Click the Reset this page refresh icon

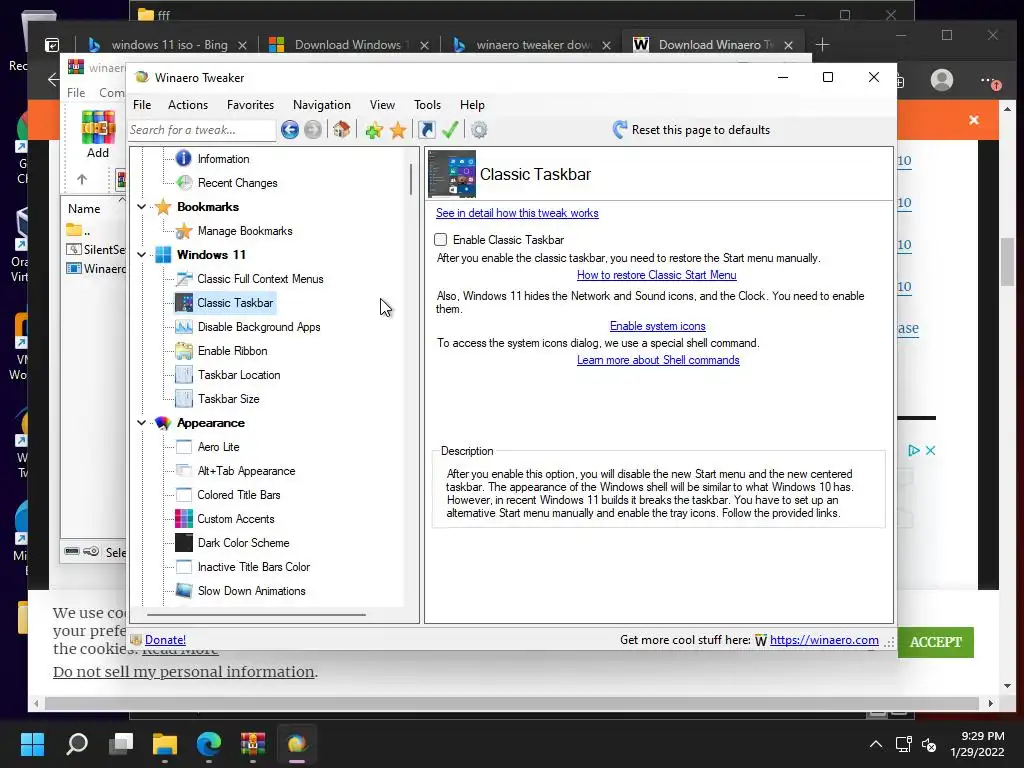pos(620,129)
